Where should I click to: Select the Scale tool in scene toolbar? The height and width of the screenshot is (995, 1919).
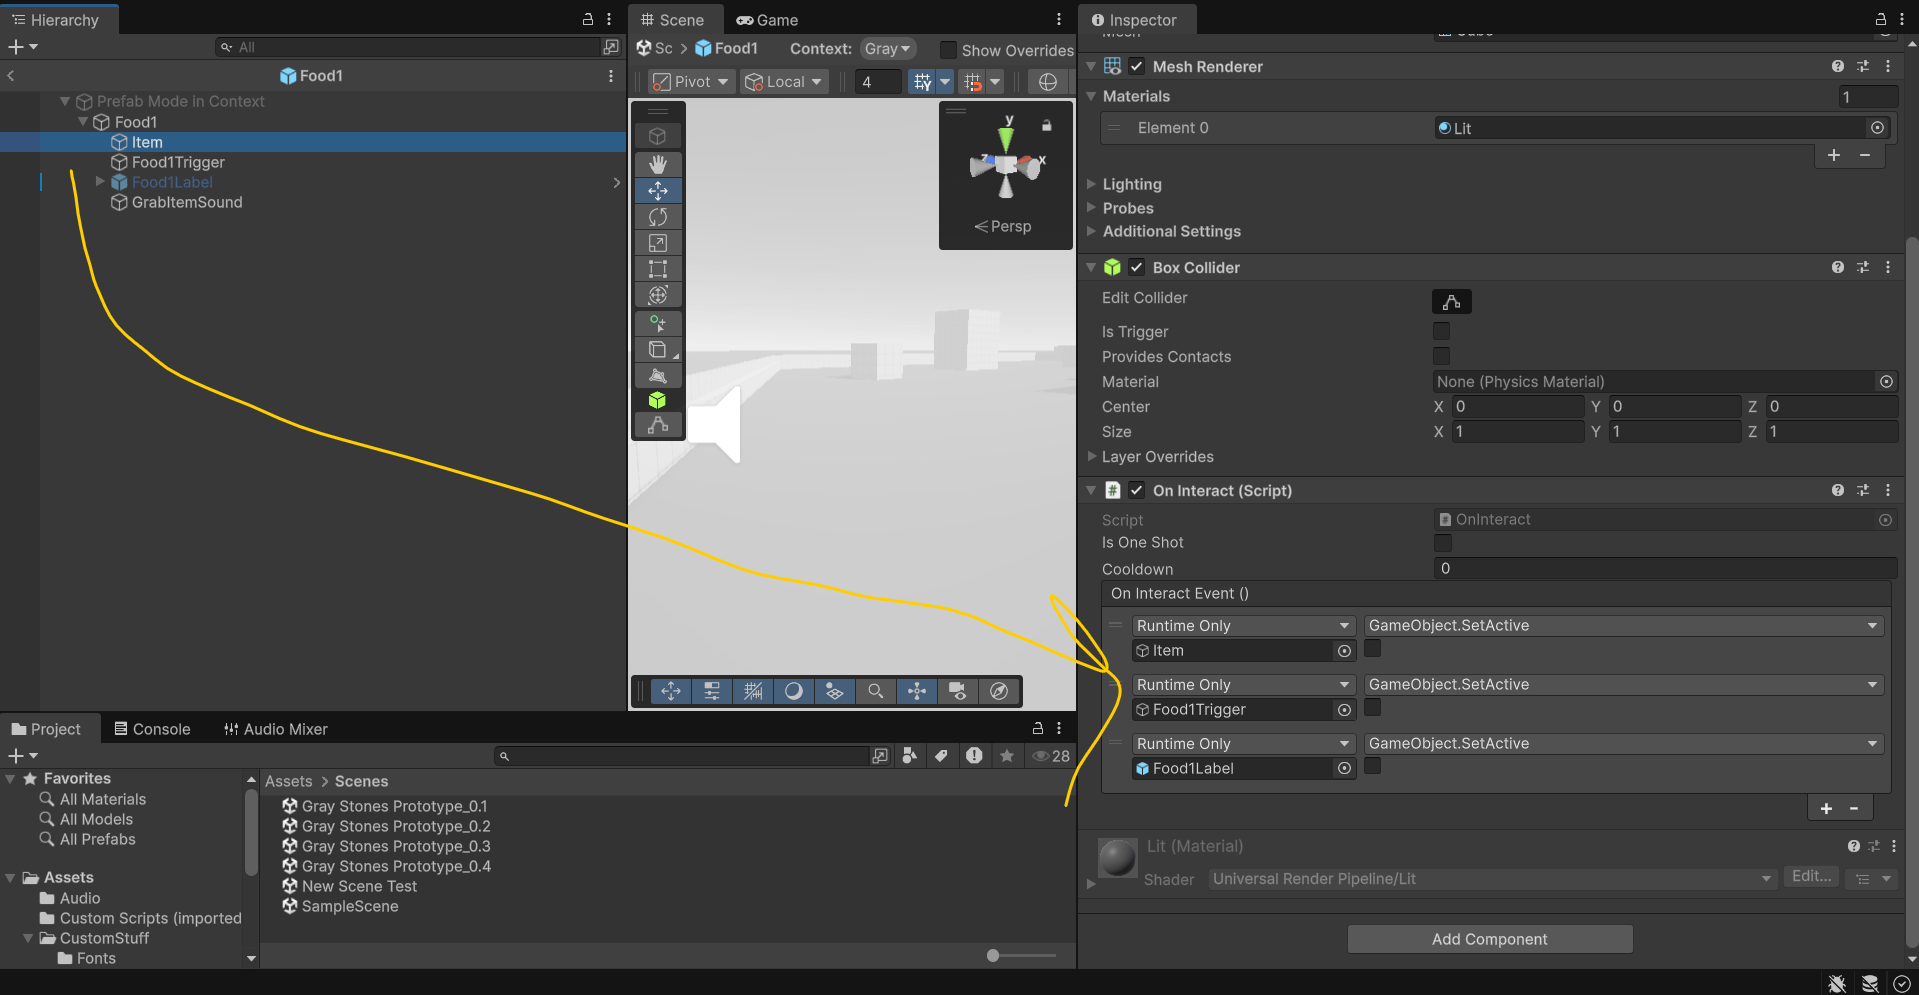click(658, 243)
